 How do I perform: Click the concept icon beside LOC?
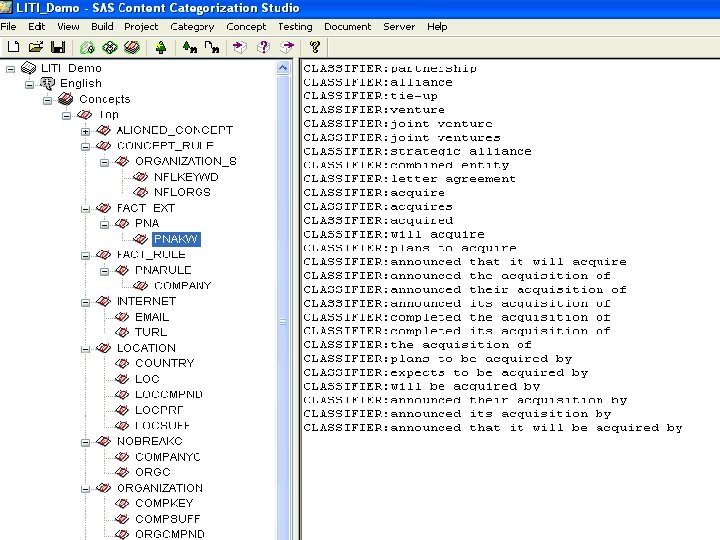[x=122, y=379]
